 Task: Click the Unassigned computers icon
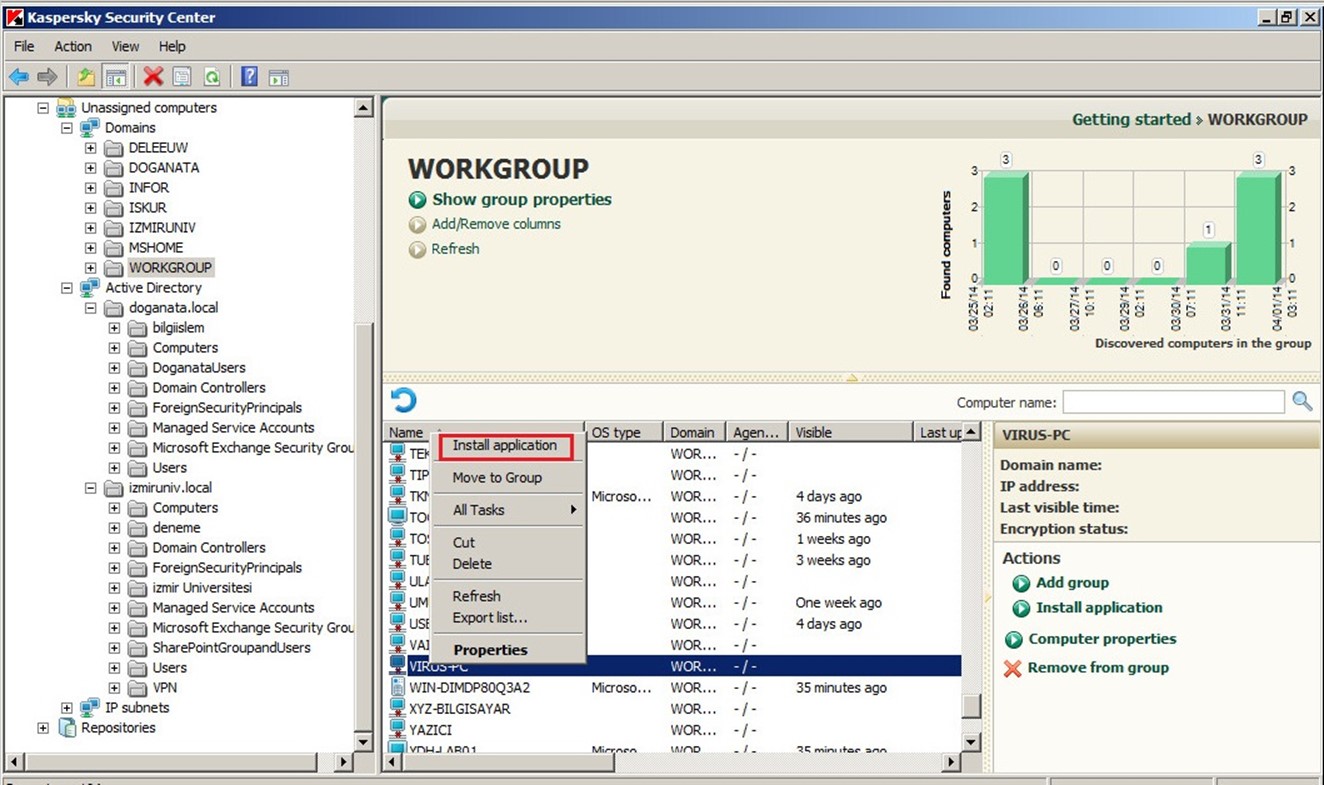[67, 108]
